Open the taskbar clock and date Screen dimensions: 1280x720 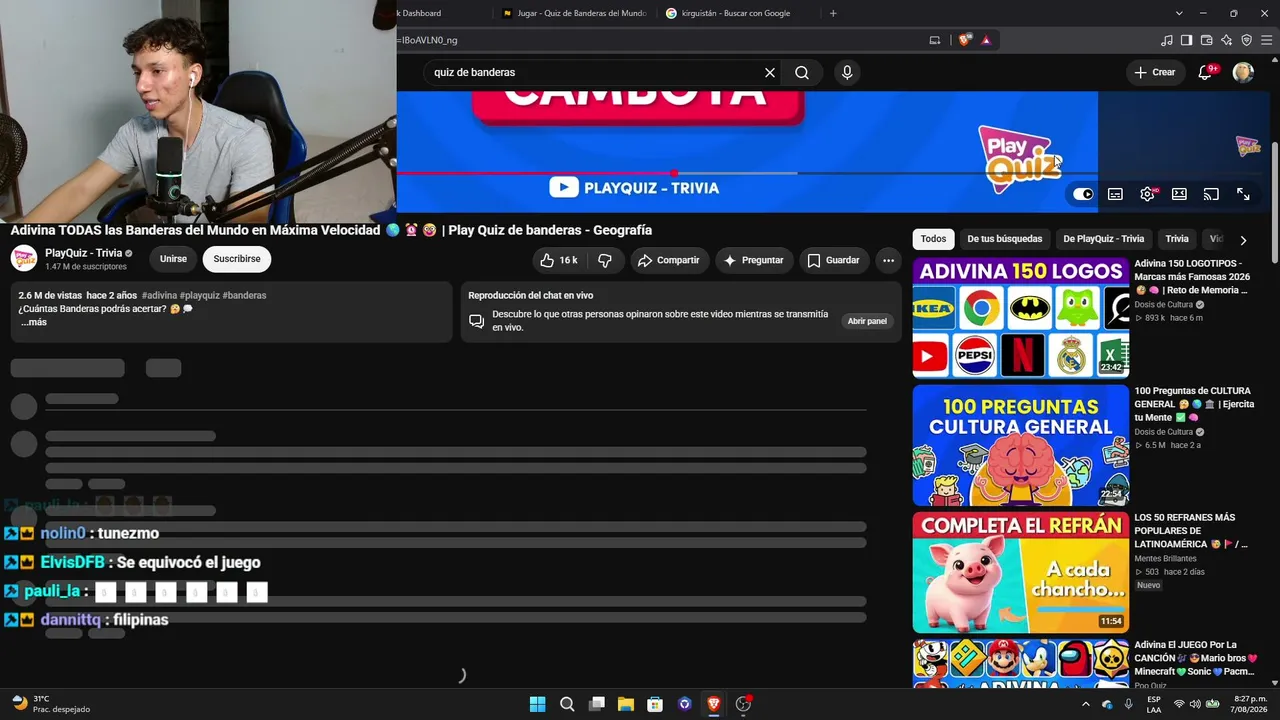(x=1250, y=704)
